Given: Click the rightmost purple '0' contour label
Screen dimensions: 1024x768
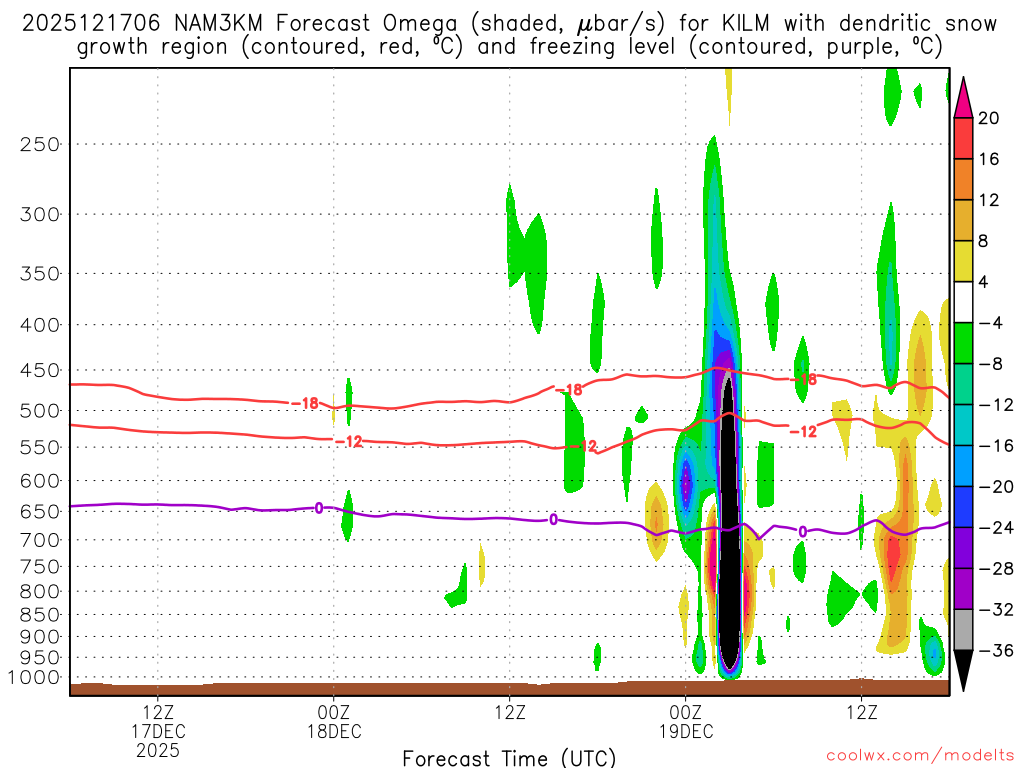Looking at the screenshot, I should 803,532.
